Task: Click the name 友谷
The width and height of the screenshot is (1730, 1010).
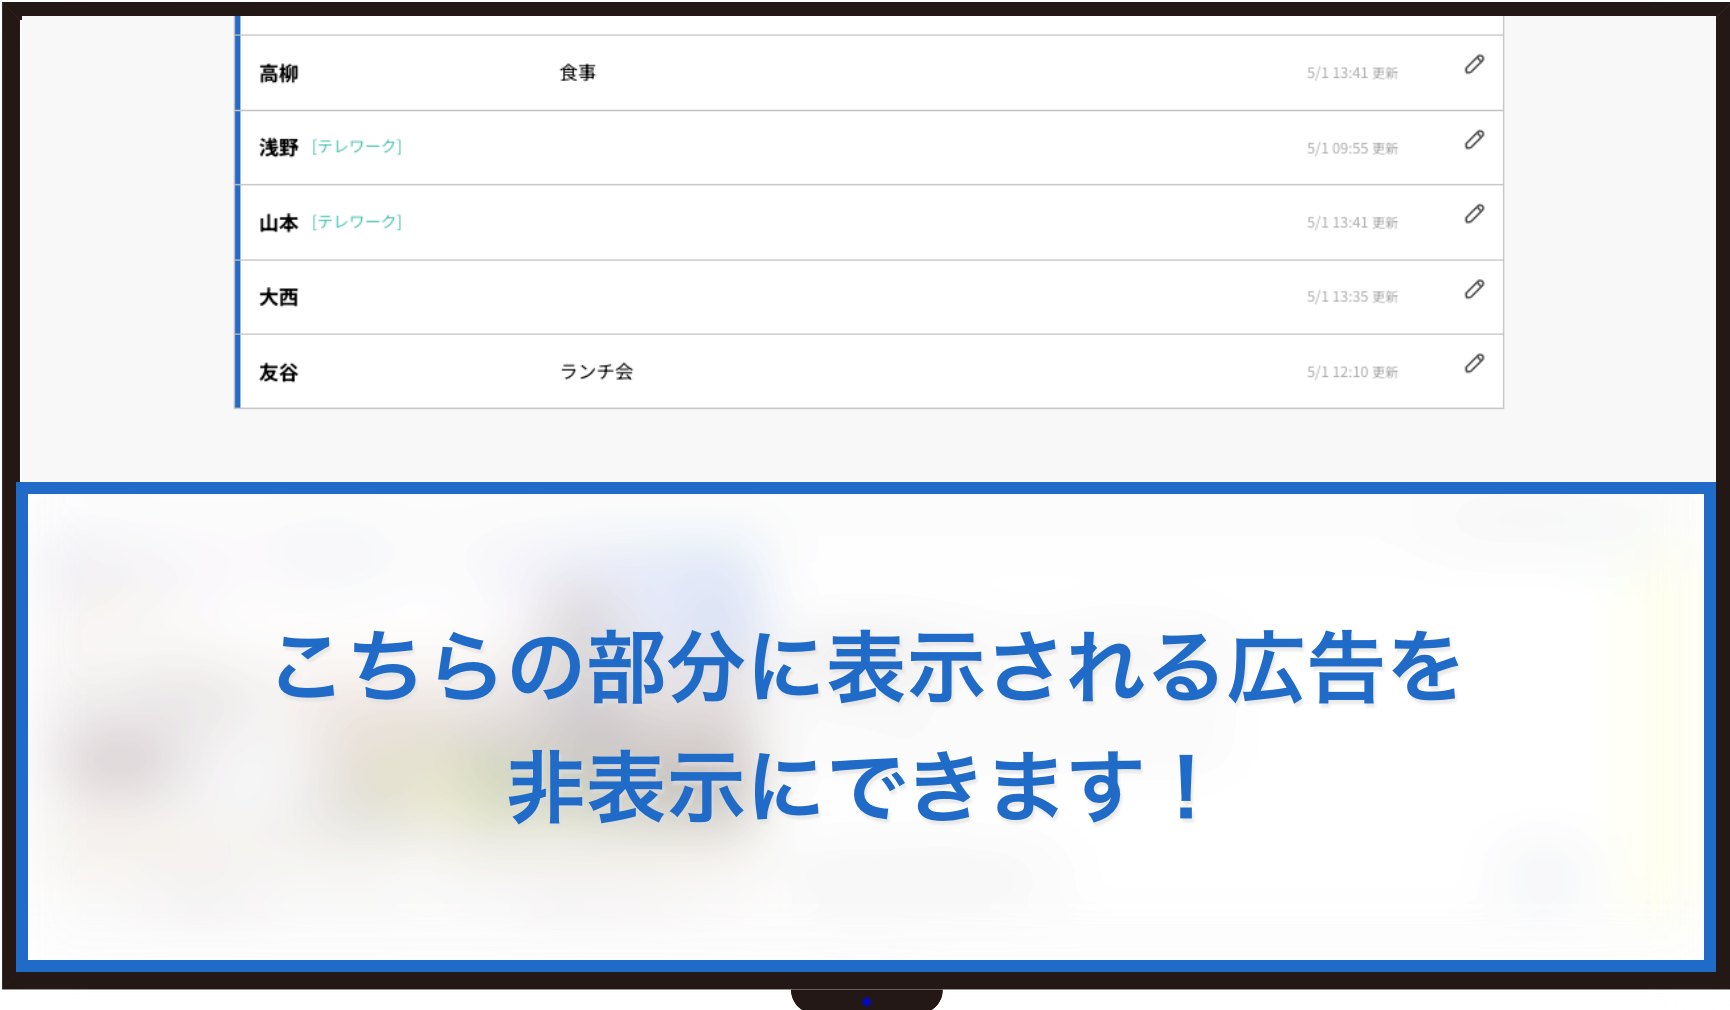Action: (x=278, y=373)
